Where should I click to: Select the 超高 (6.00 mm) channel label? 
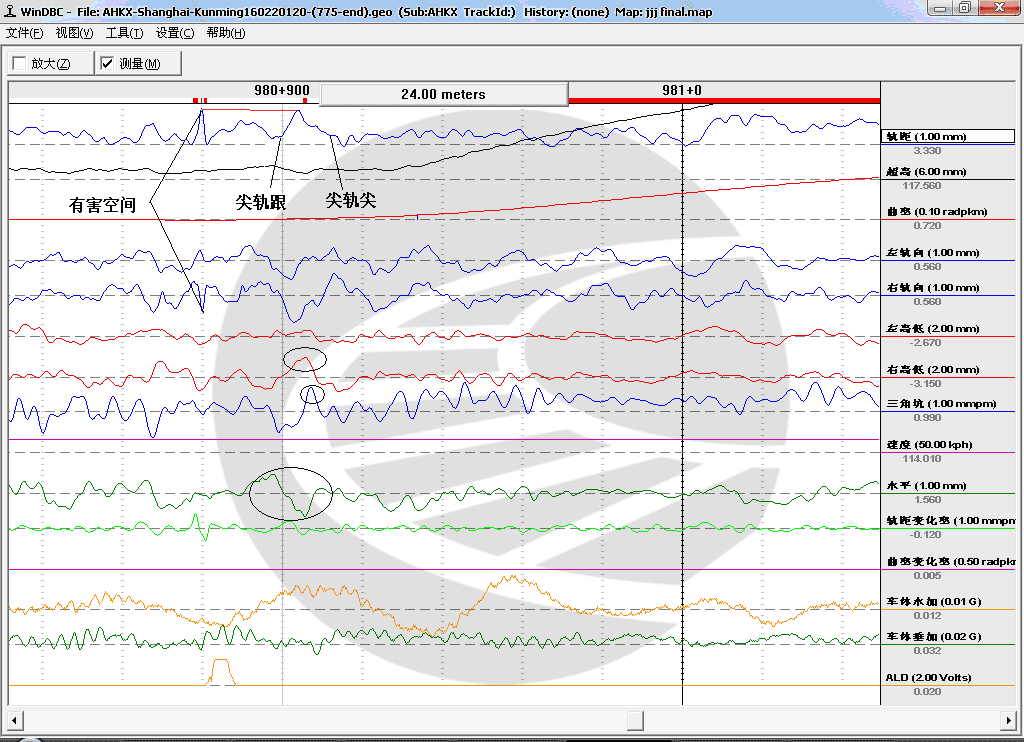point(926,172)
